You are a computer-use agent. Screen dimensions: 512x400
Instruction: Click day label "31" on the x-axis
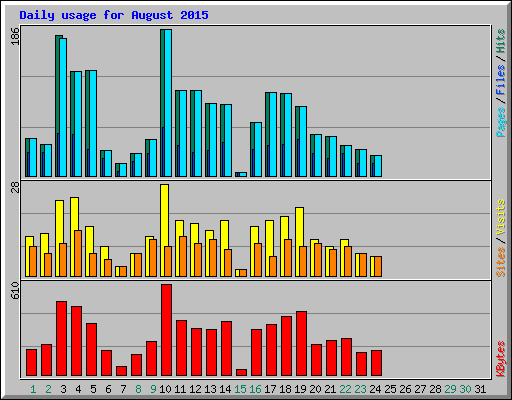point(480,389)
